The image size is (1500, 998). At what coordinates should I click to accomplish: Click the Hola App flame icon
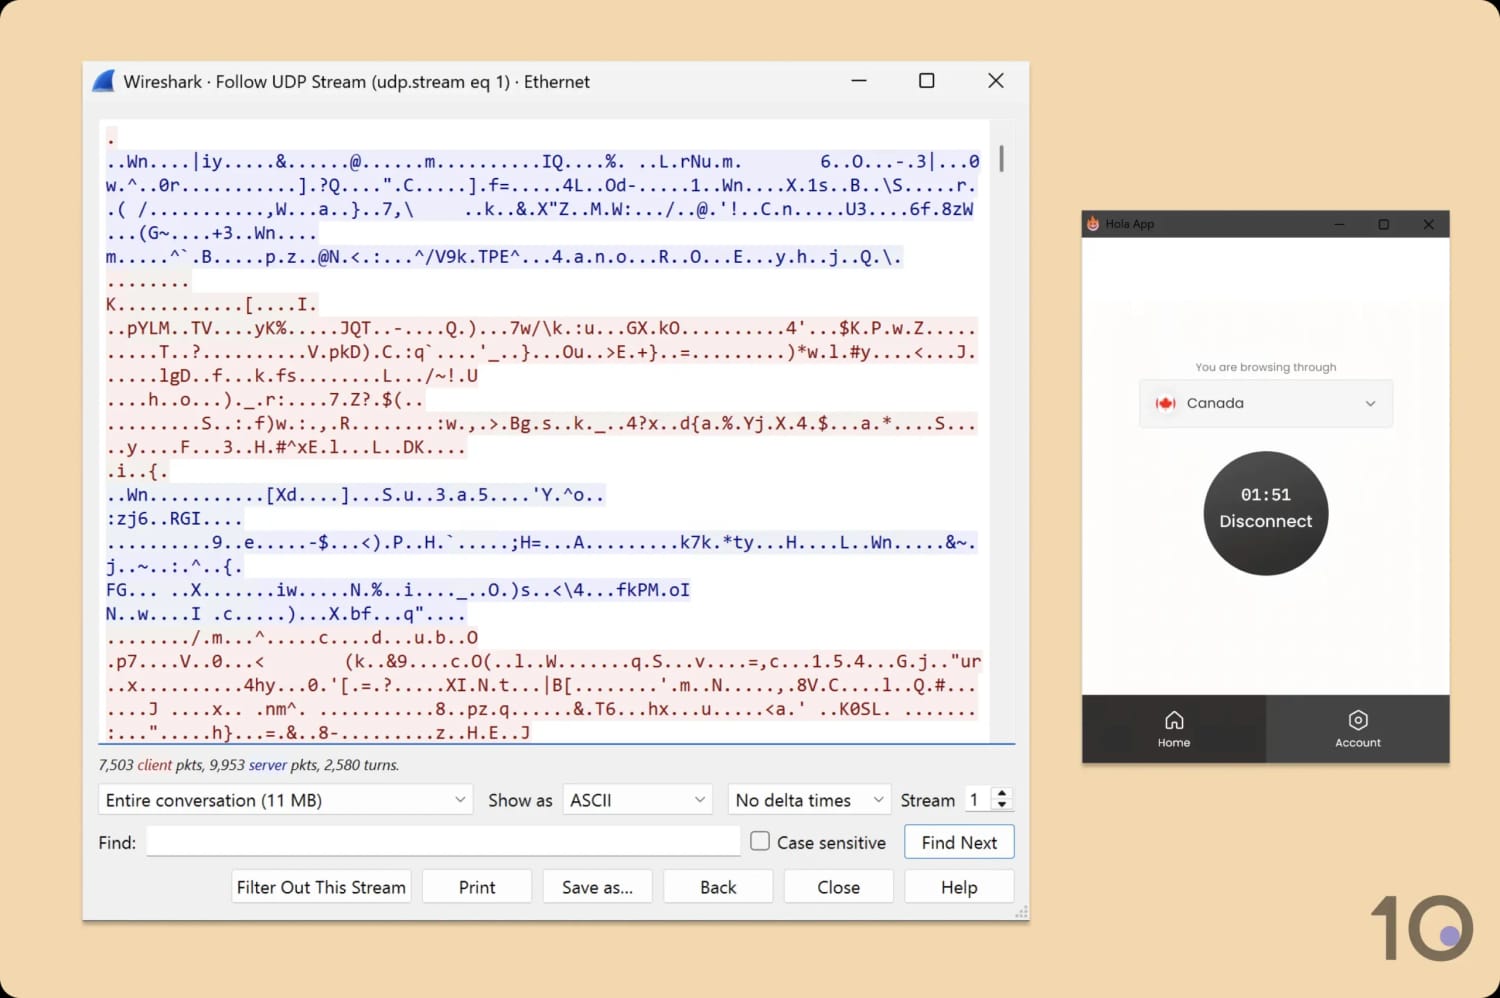point(1093,224)
